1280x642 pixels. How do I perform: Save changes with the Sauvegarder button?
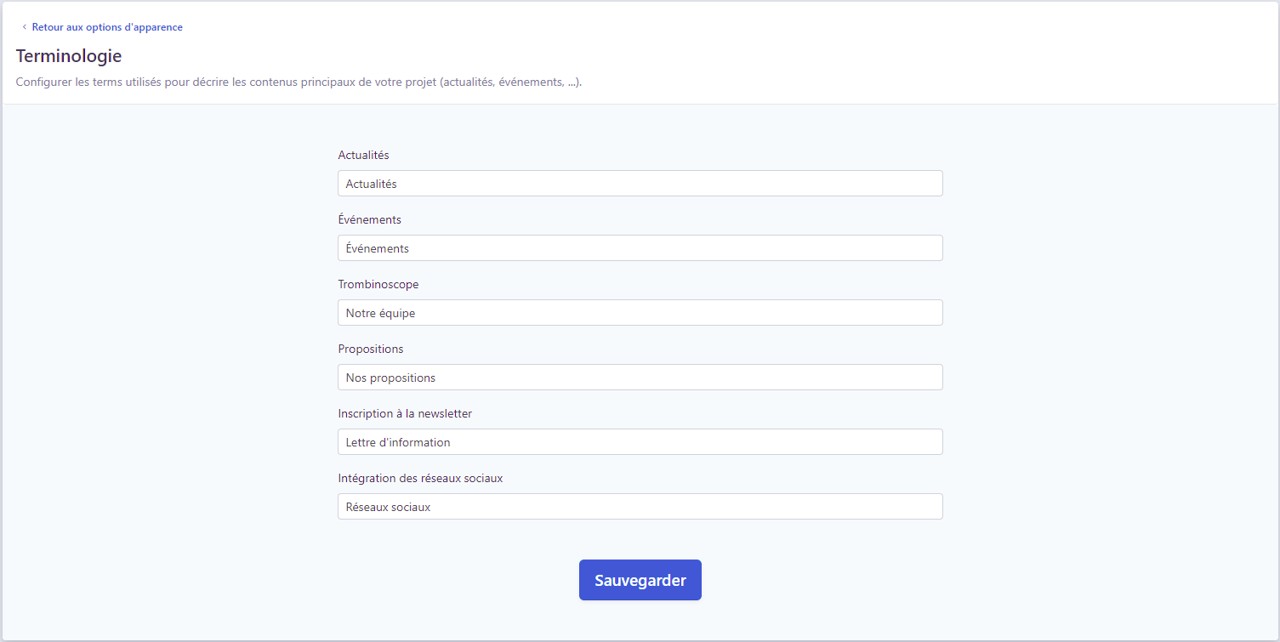point(640,580)
